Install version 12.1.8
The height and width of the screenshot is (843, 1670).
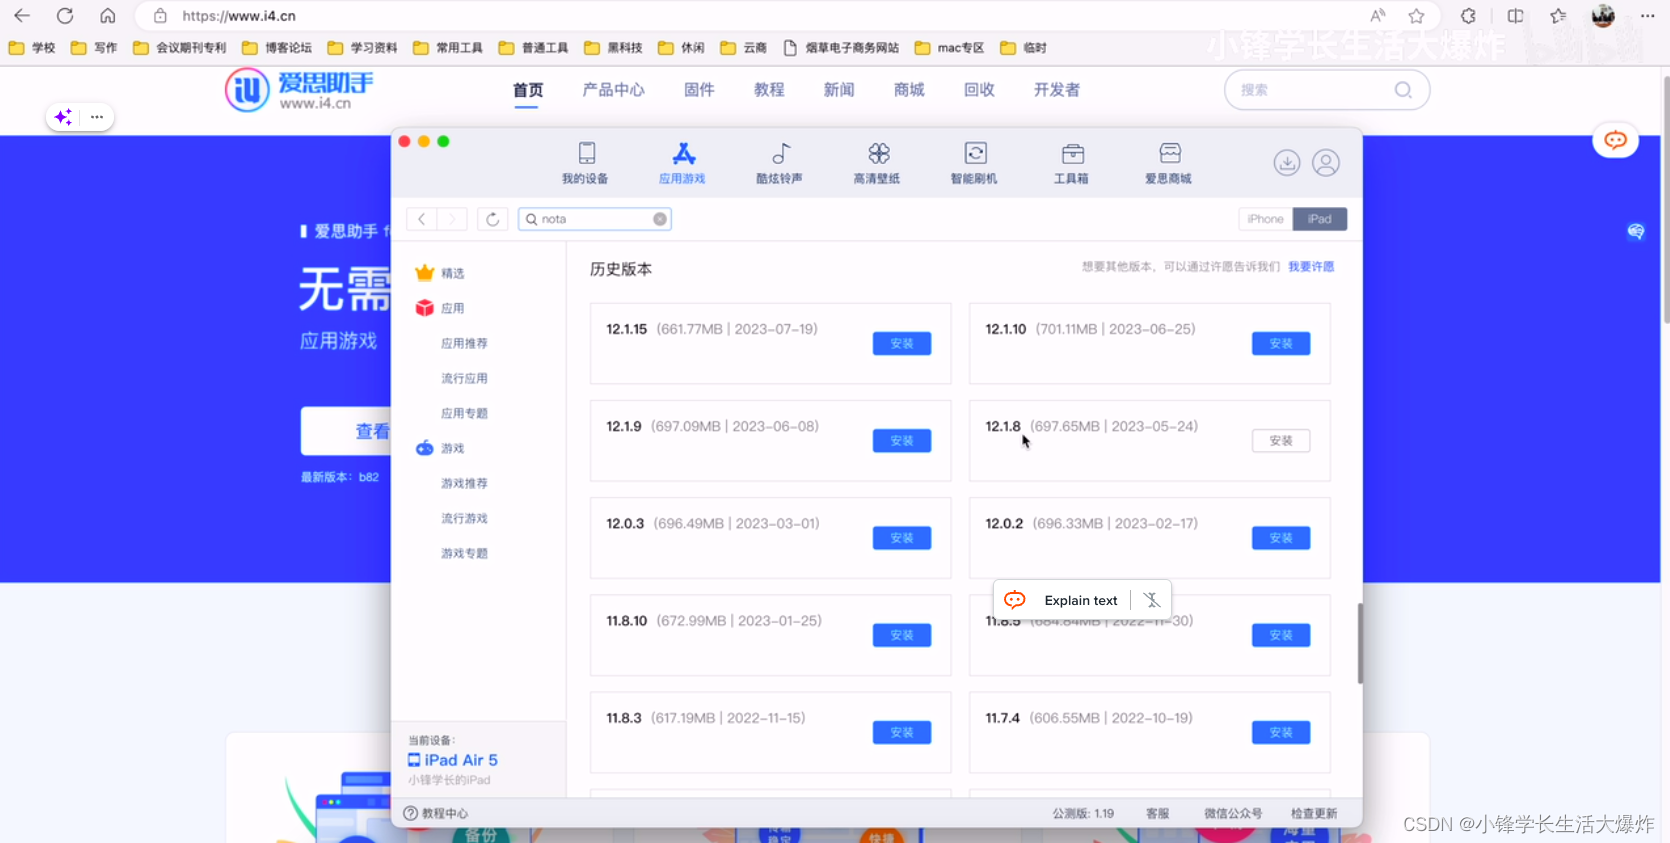point(1281,440)
